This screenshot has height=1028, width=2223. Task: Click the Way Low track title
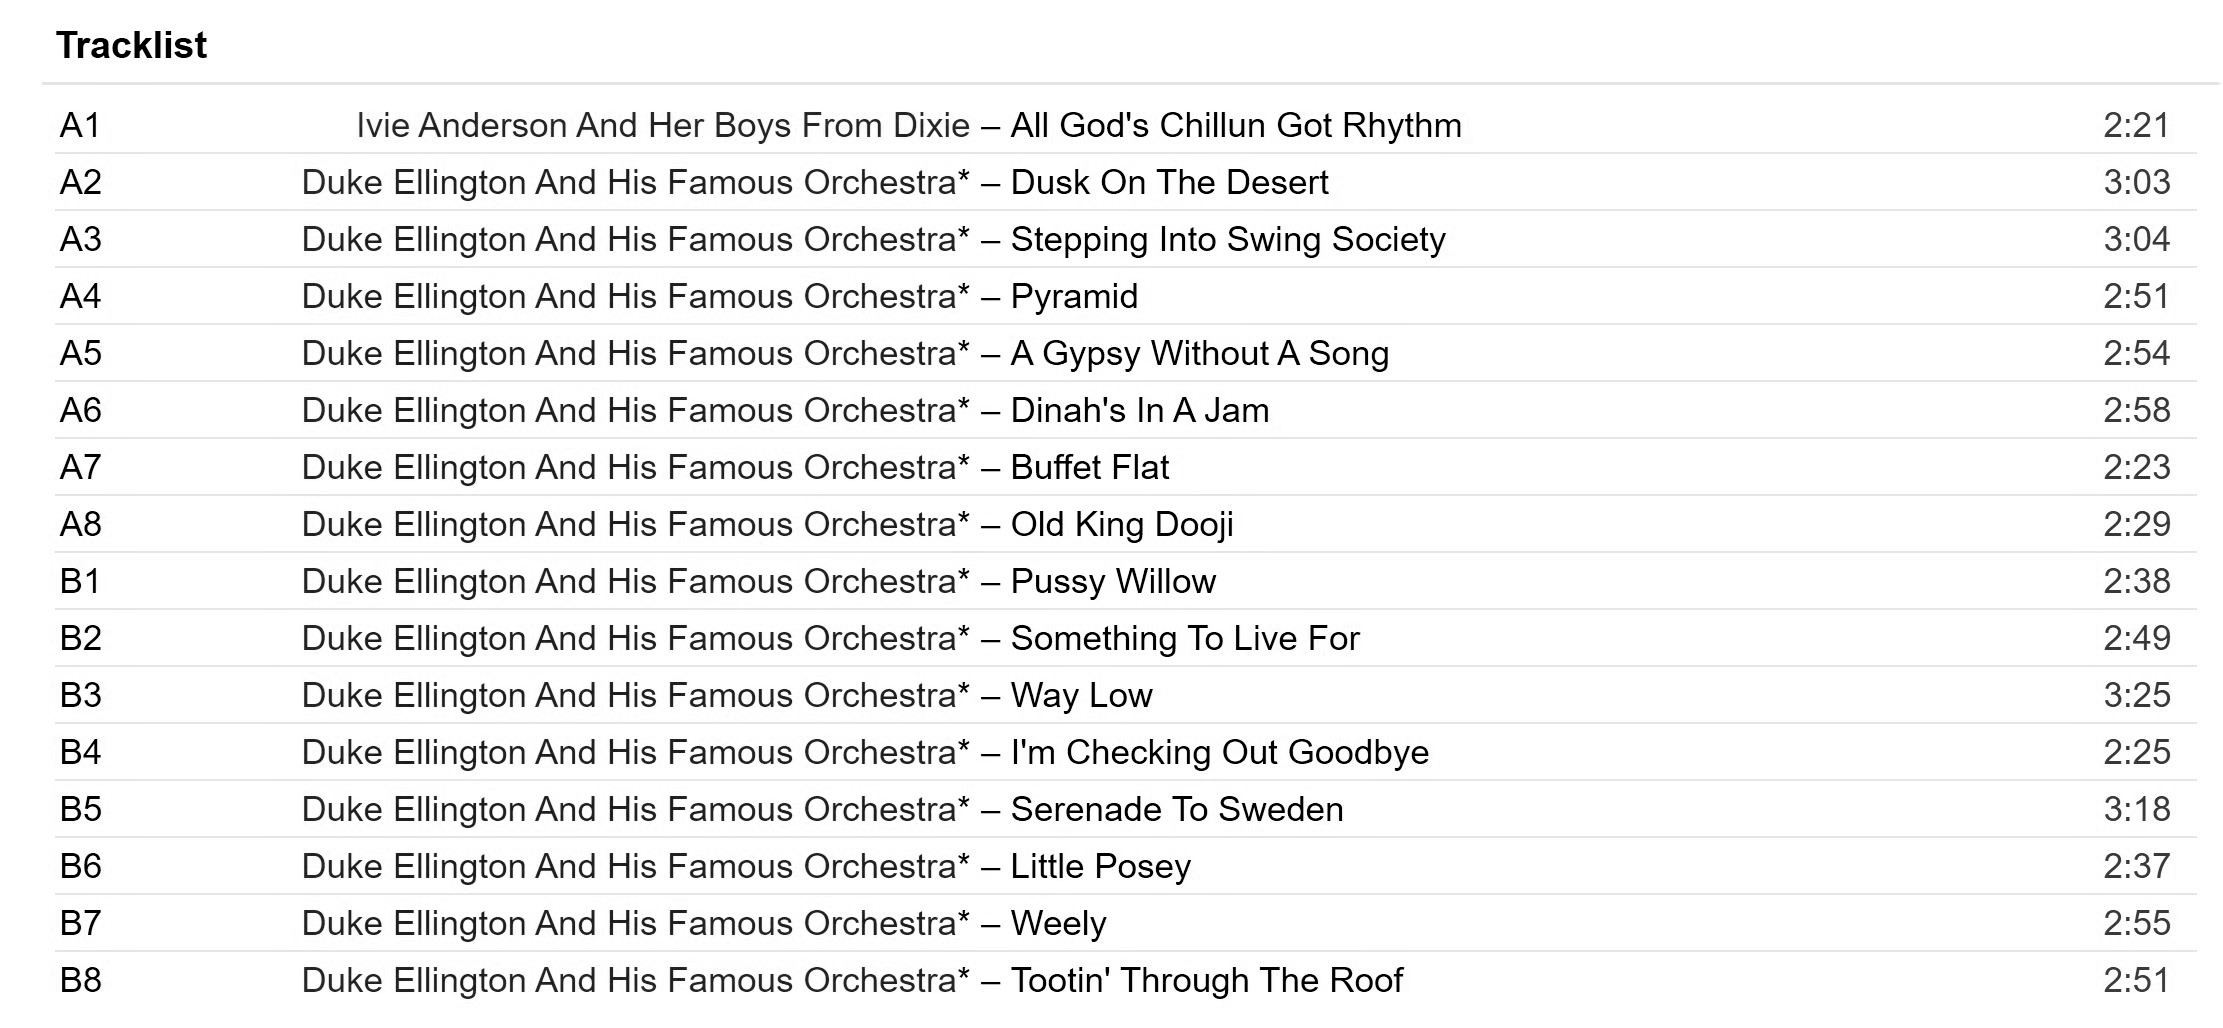point(1081,696)
